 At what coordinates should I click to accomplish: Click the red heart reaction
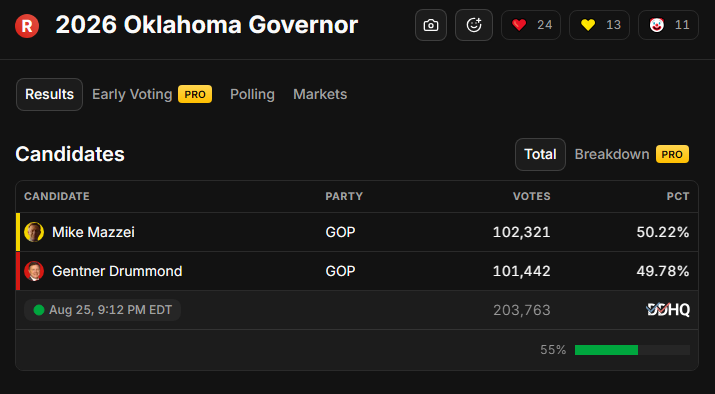pos(531,25)
